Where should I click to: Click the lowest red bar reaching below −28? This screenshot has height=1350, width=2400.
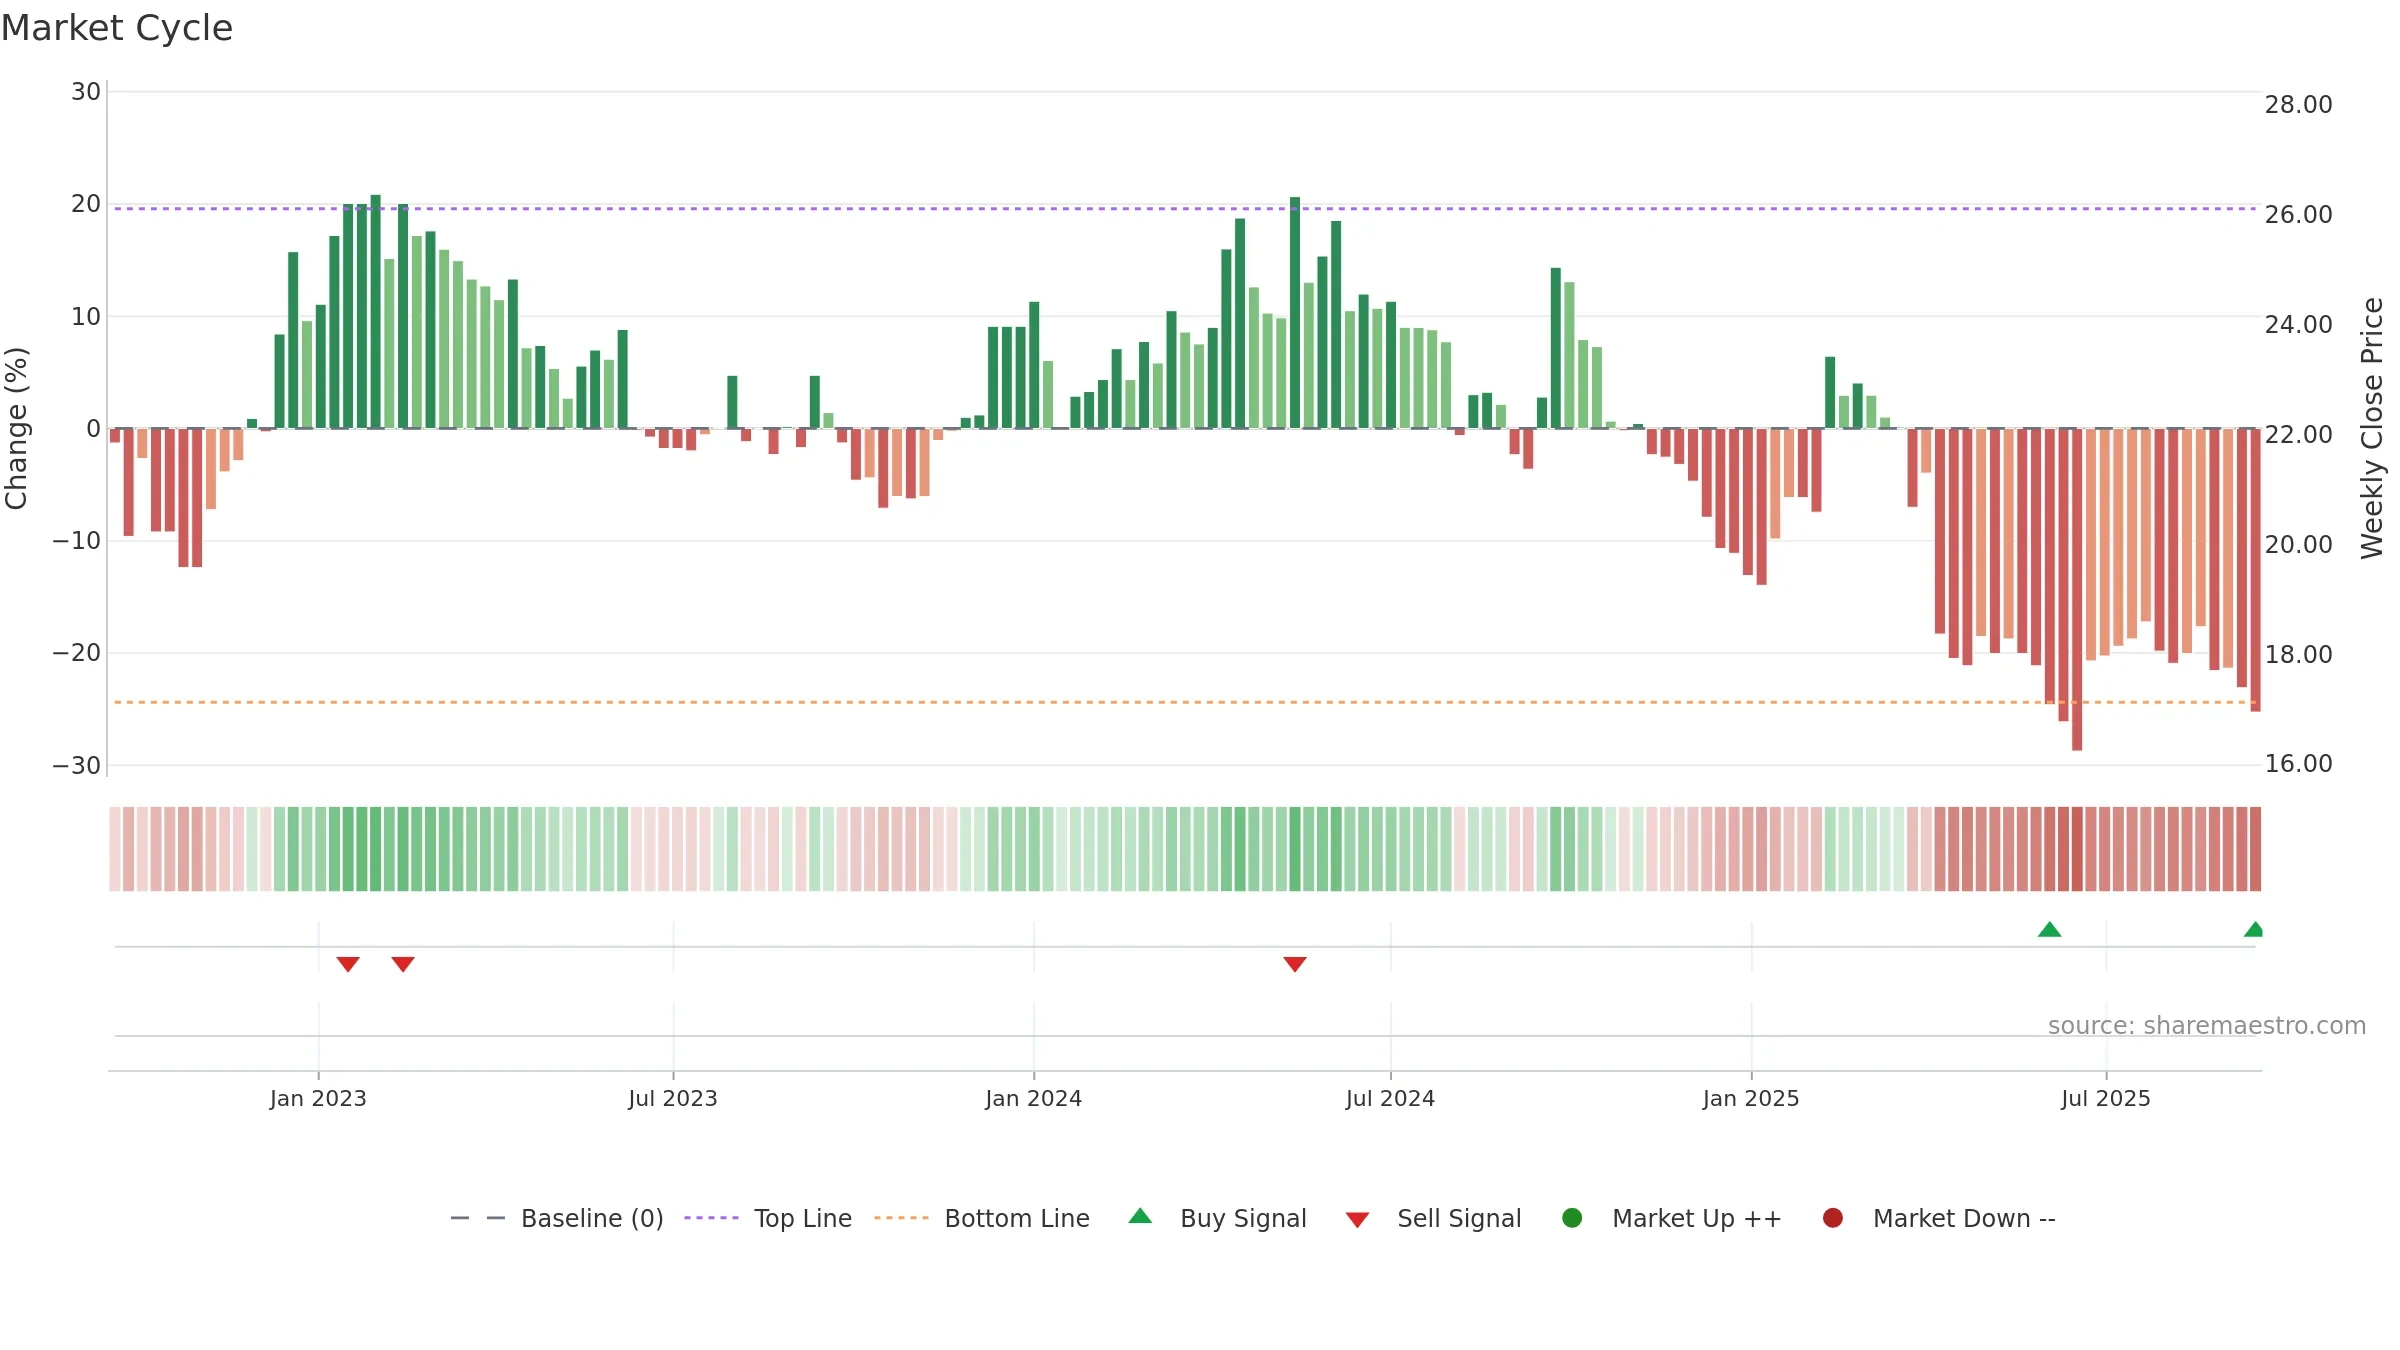tap(2077, 590)
